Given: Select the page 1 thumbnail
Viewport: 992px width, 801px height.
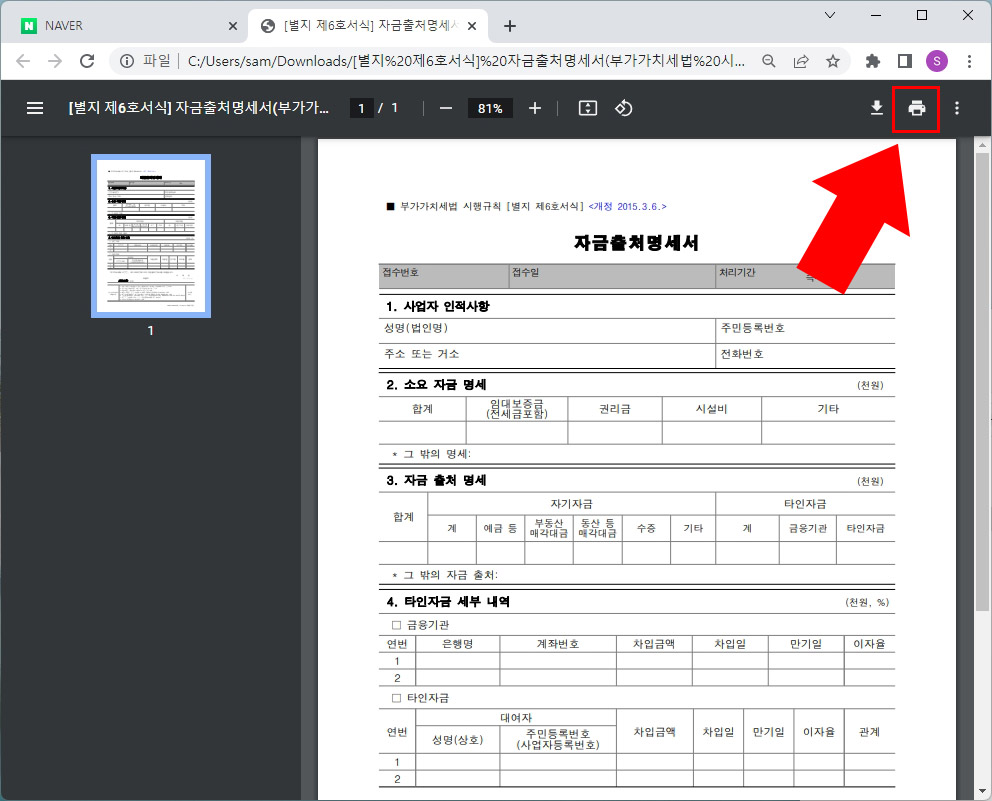Looking at the screenshot, I should 150,236.
